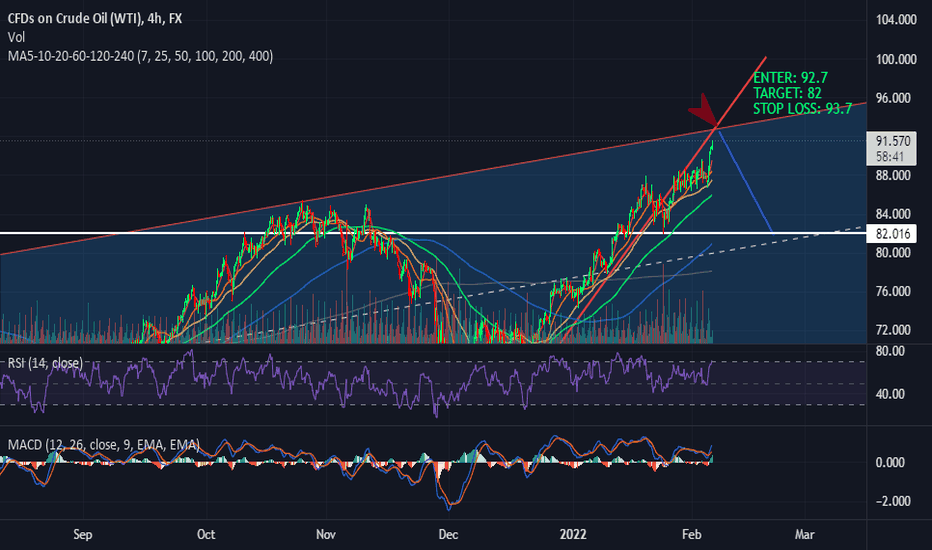
Task: Open the MA5-10-20-60-120-240 indicator legend
Action: click(140, 56)
